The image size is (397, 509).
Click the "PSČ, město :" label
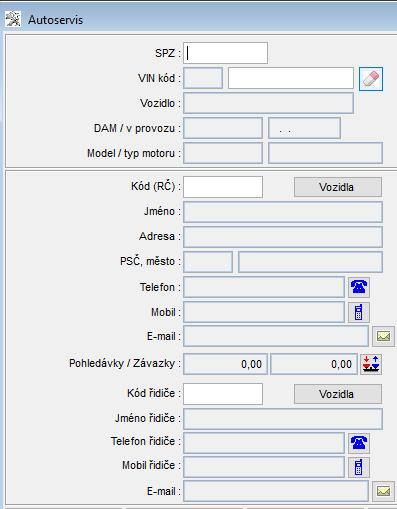(150, 261)
